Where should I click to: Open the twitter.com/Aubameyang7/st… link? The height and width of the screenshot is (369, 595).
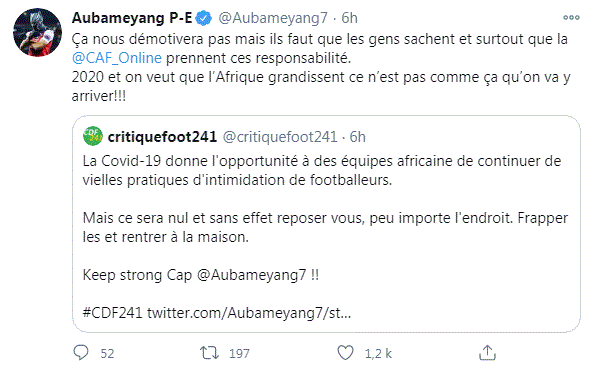[x=249, y=313]
